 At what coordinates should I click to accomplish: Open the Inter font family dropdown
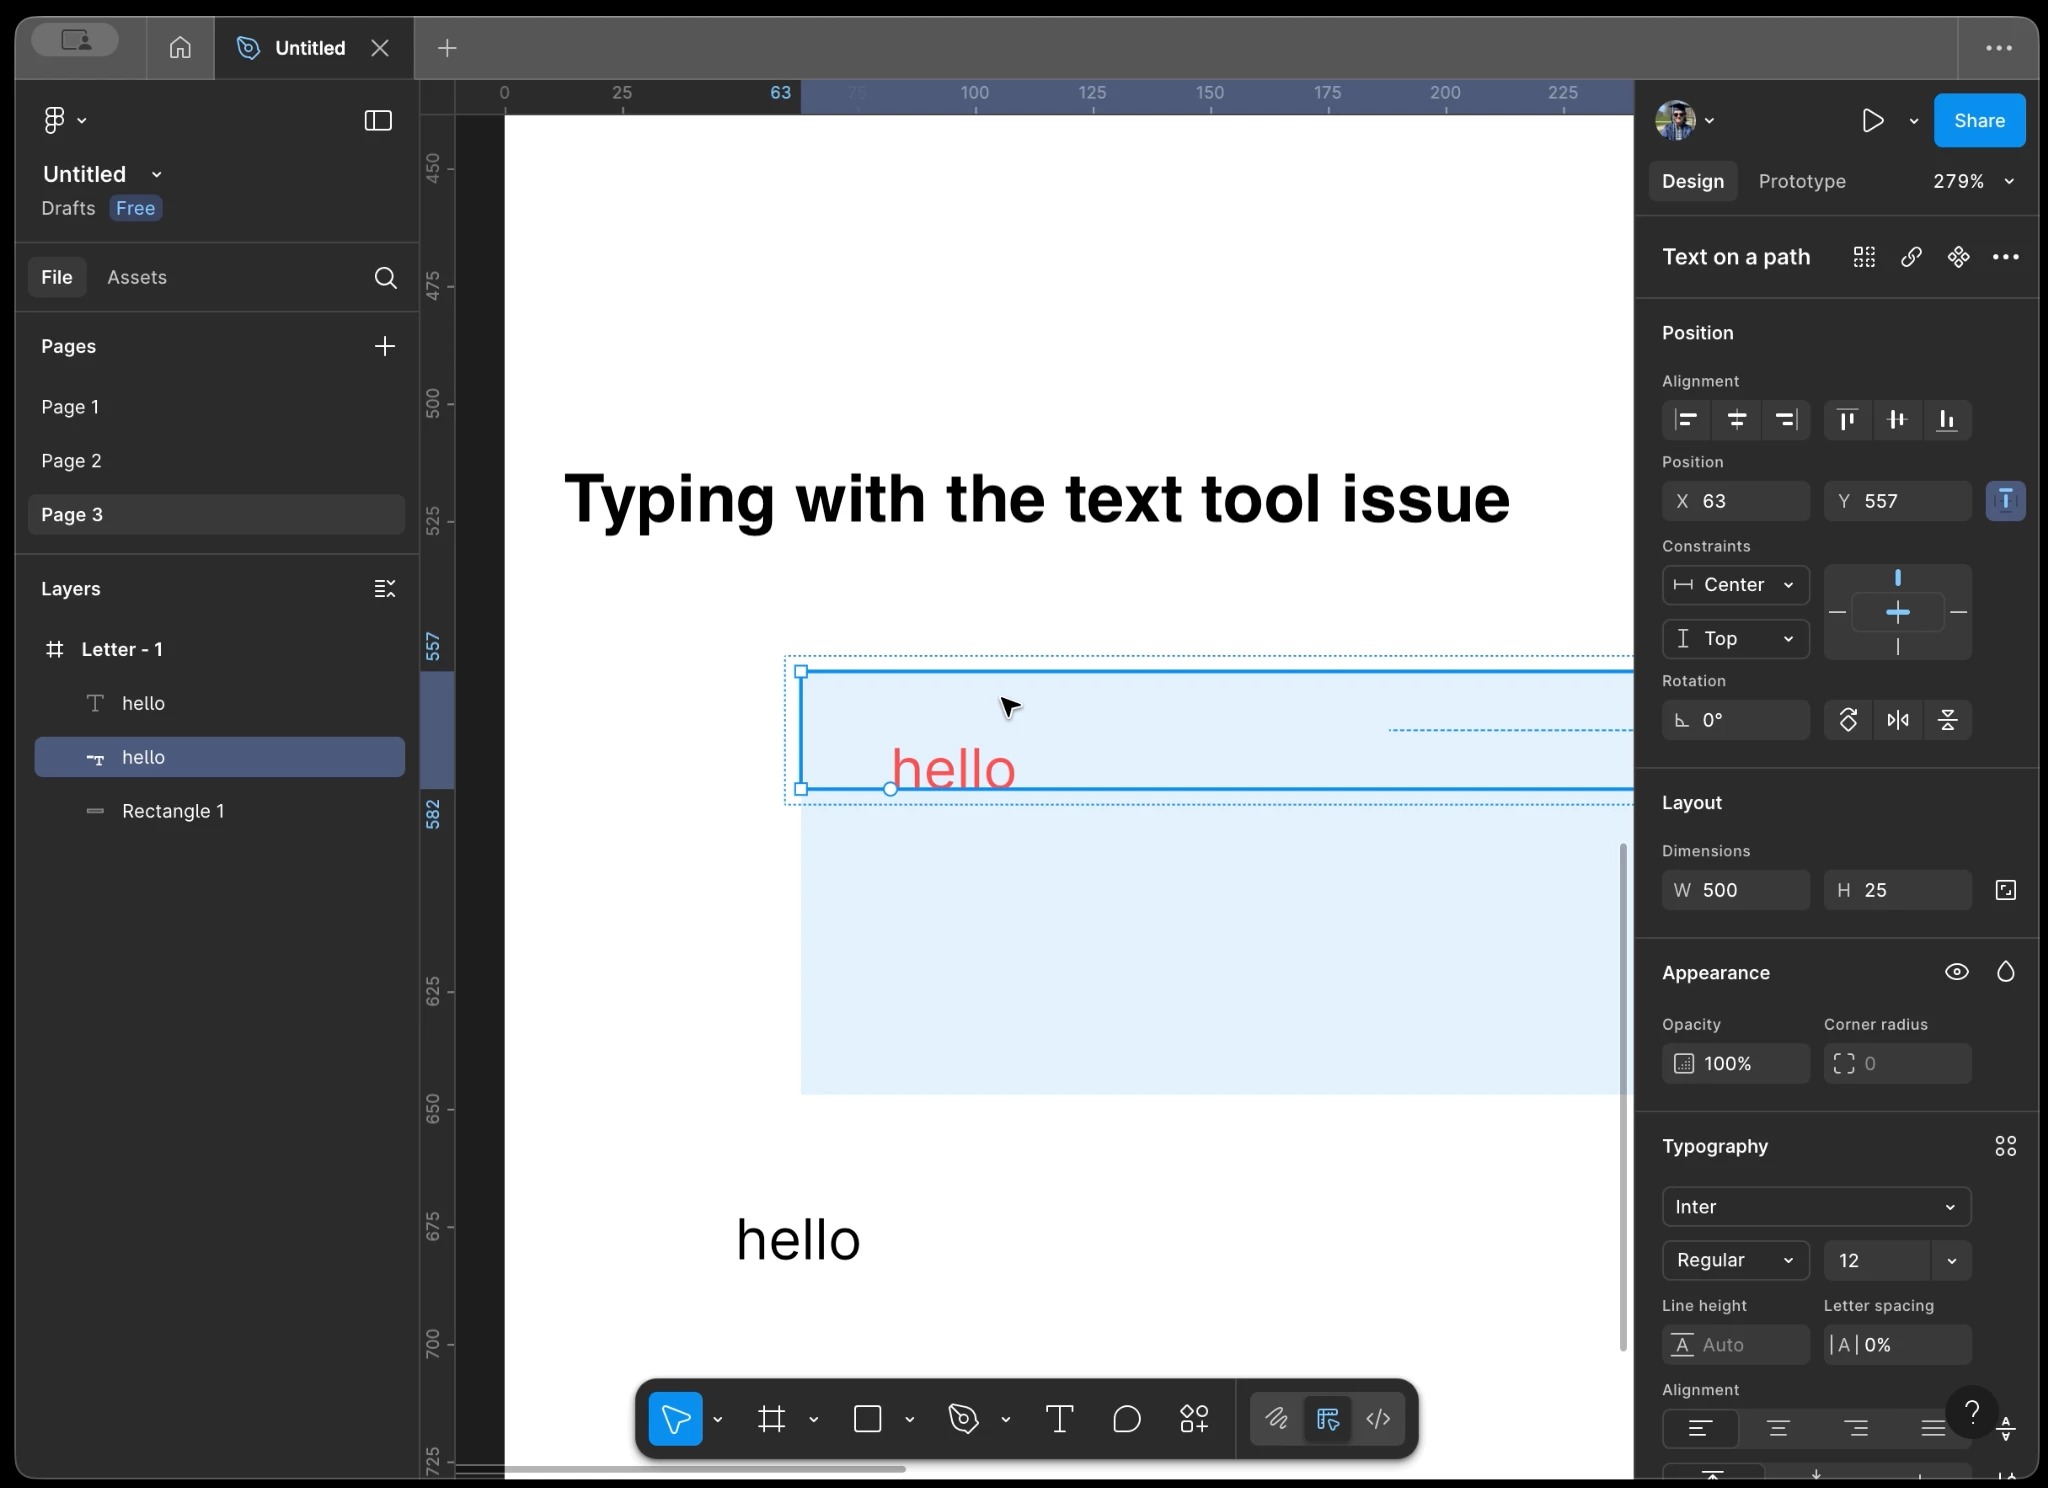pos(1815,1207)
